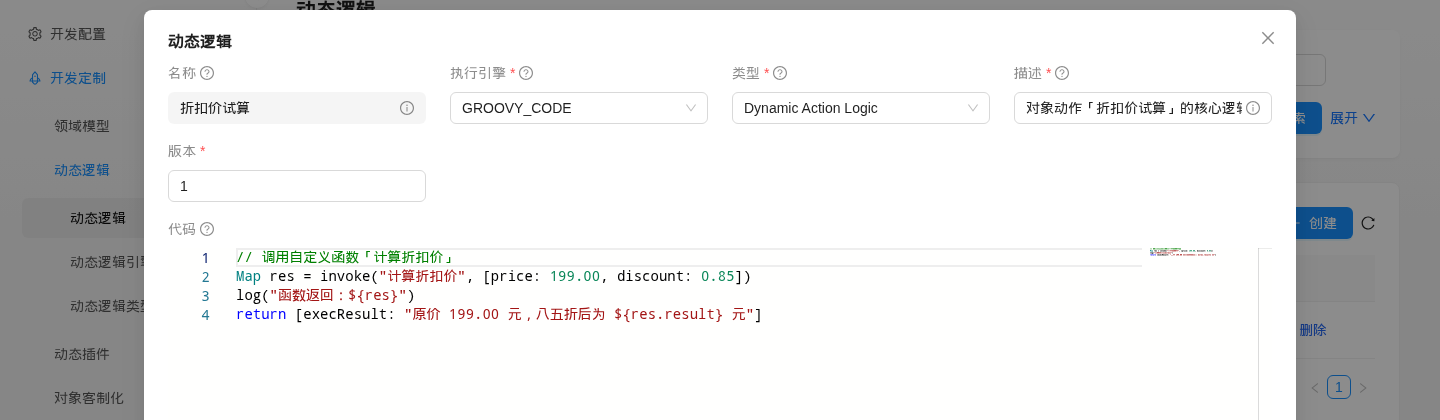Click page number 1 in pagination

click(x=1339, y=387)
